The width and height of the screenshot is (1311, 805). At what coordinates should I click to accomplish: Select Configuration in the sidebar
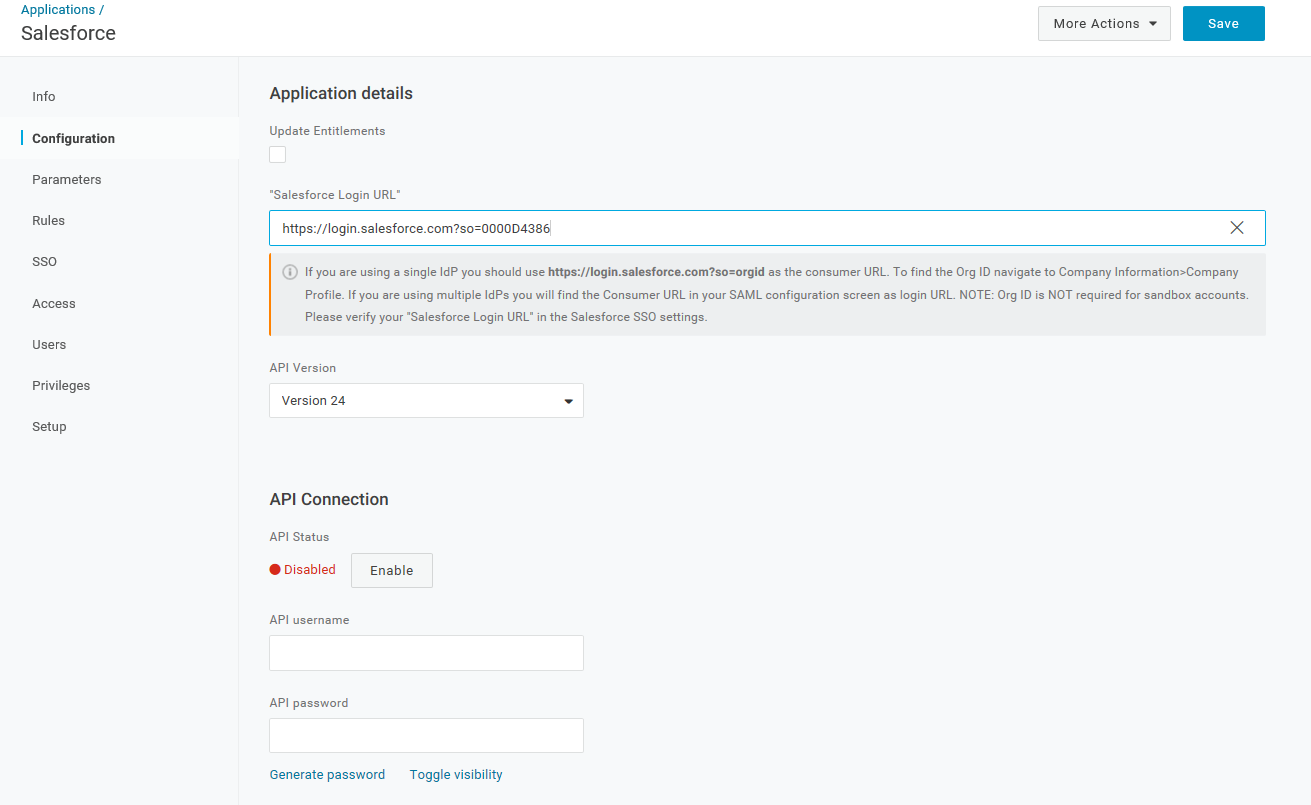[x=73, y=139]
